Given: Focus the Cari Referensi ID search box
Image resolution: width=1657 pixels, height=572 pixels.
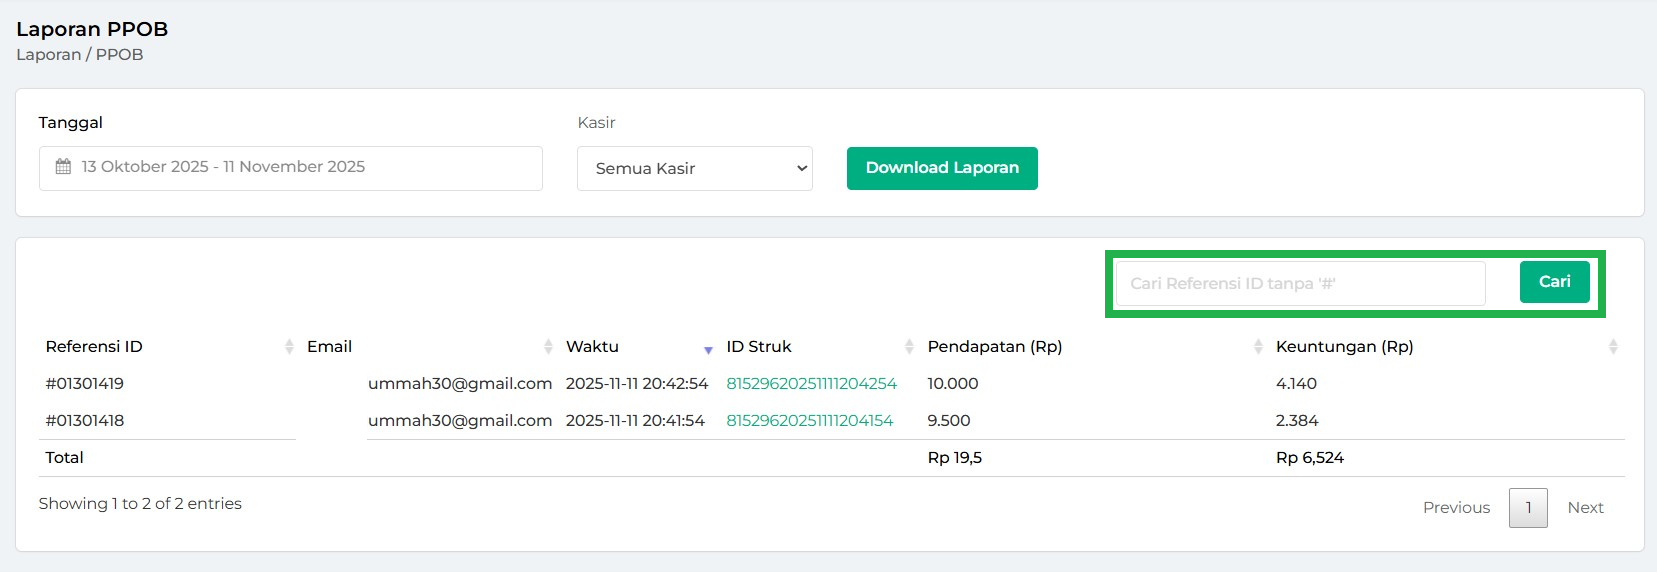Looking at the screenshot, I should 1300,284.
